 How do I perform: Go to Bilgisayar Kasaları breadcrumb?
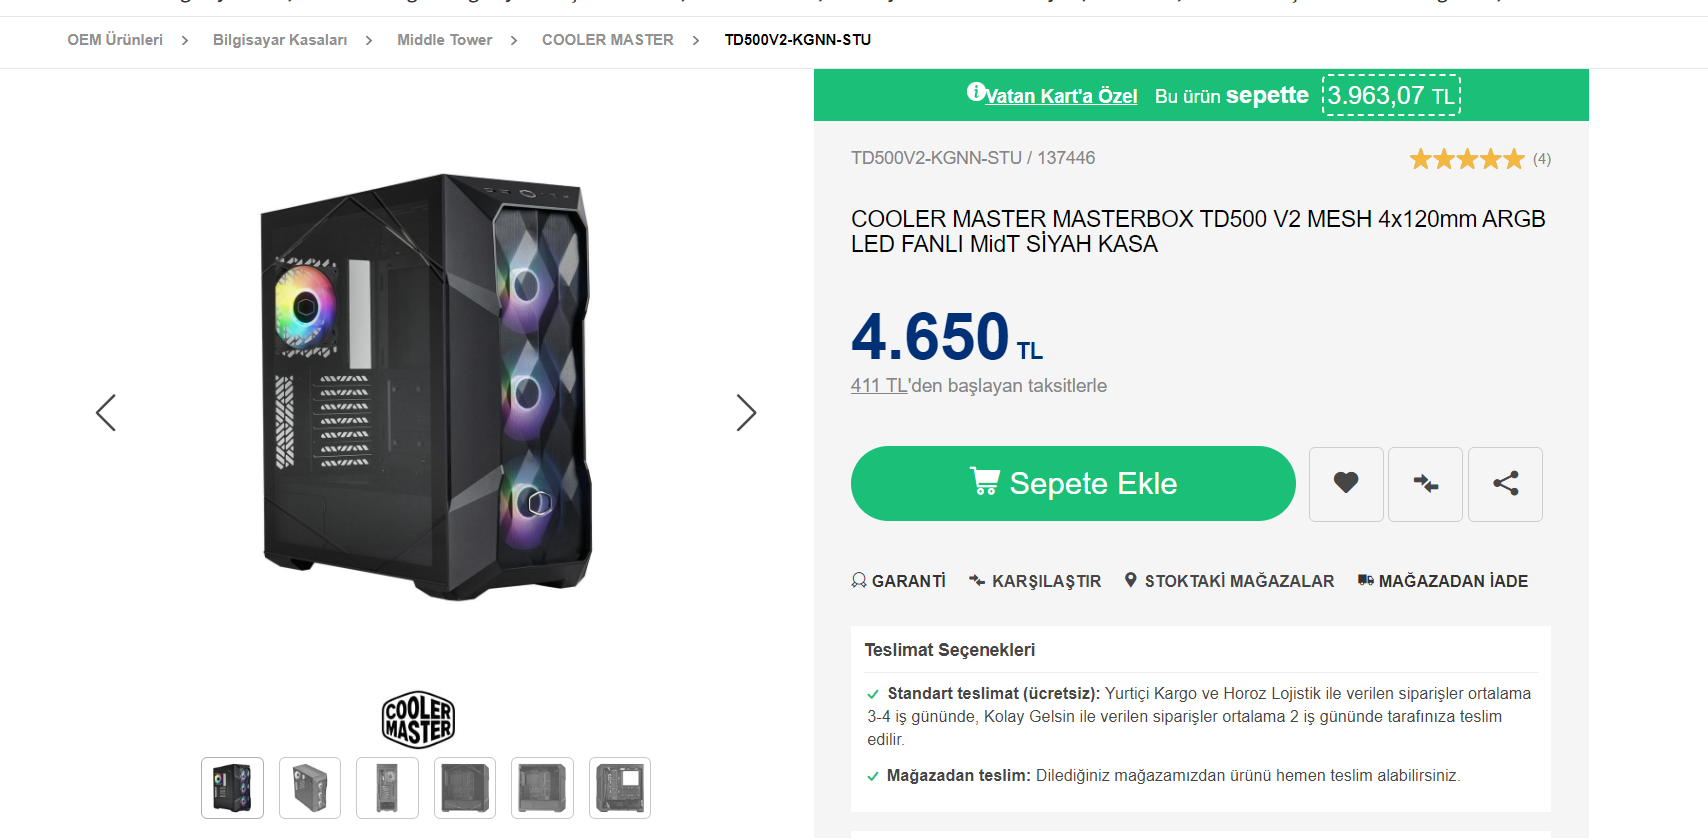280,40
